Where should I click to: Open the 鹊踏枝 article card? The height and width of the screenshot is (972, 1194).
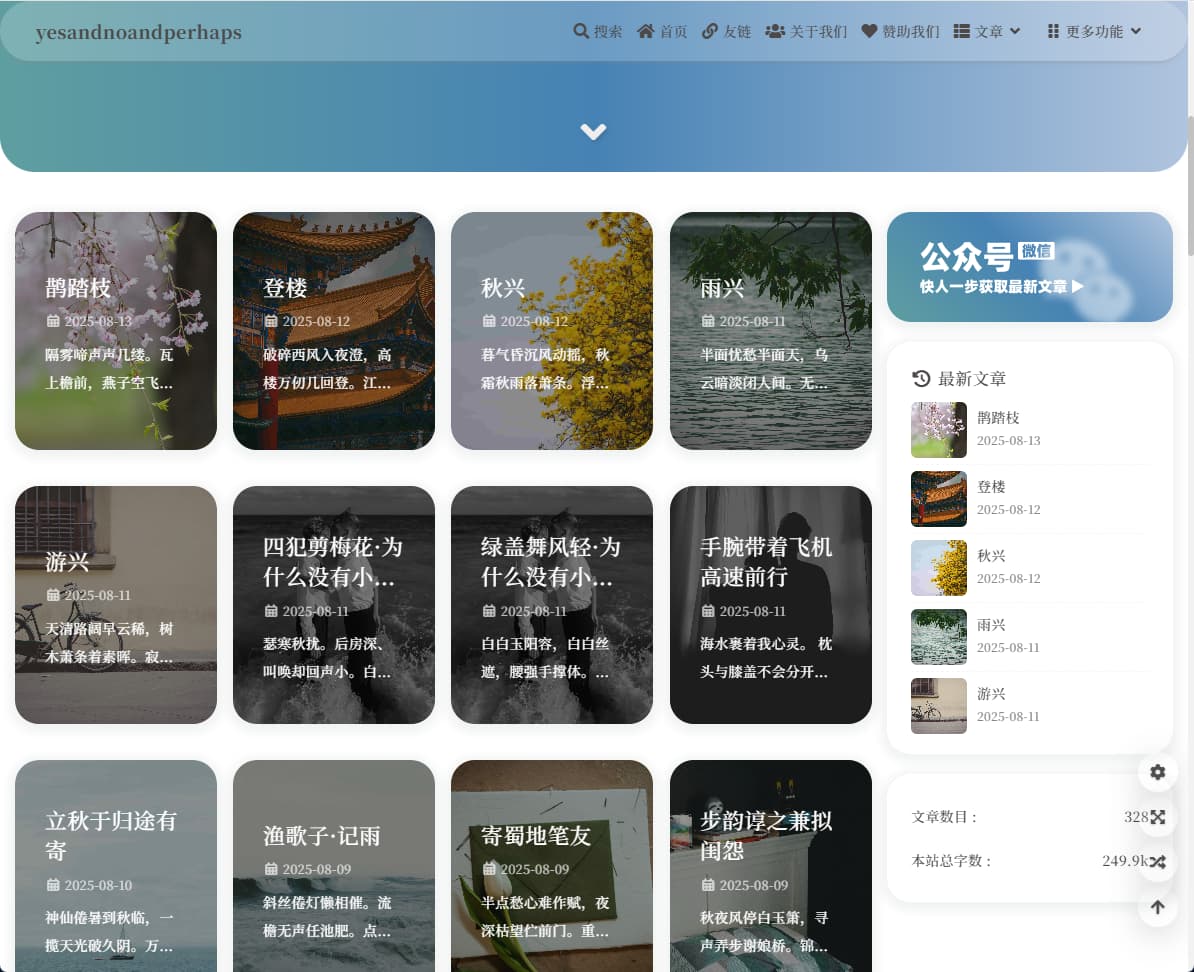116,330
